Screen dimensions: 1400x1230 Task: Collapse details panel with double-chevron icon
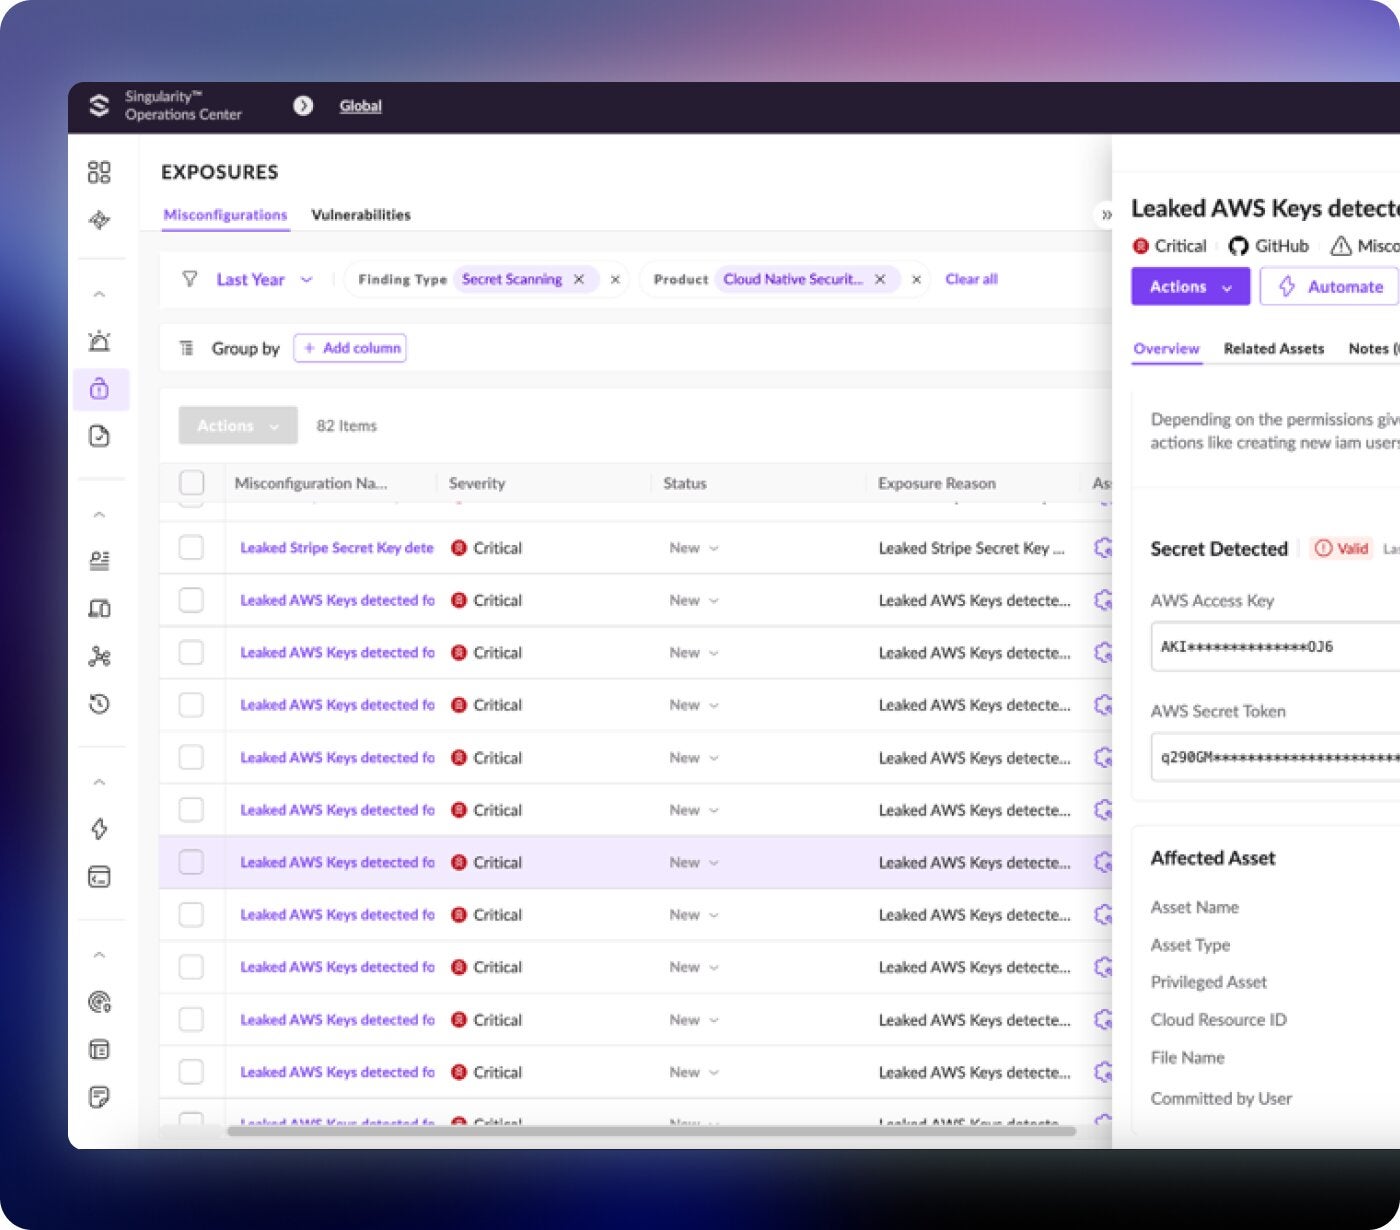tap(1106, 215)
